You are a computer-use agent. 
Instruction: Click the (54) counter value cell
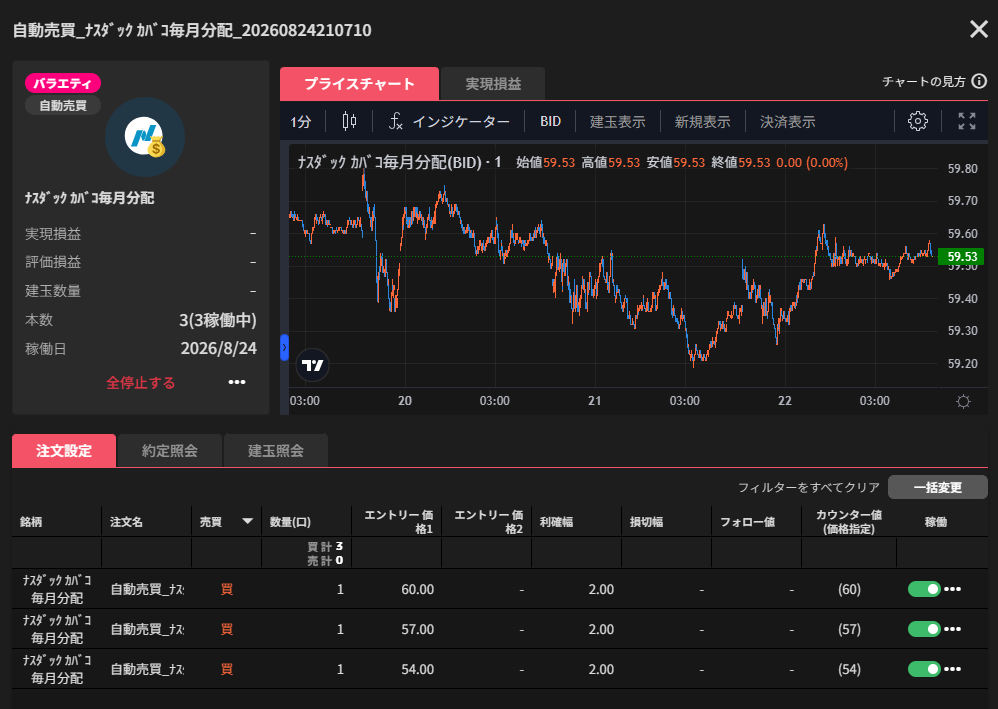click(849, 670)
